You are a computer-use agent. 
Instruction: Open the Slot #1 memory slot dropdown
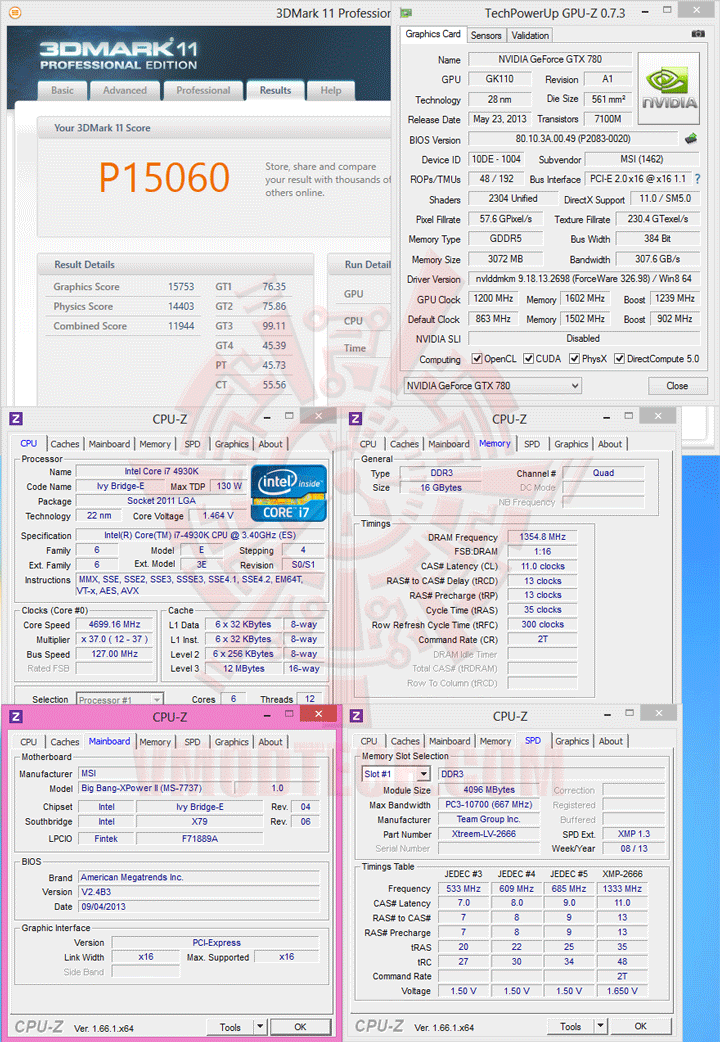pos(396,774)
